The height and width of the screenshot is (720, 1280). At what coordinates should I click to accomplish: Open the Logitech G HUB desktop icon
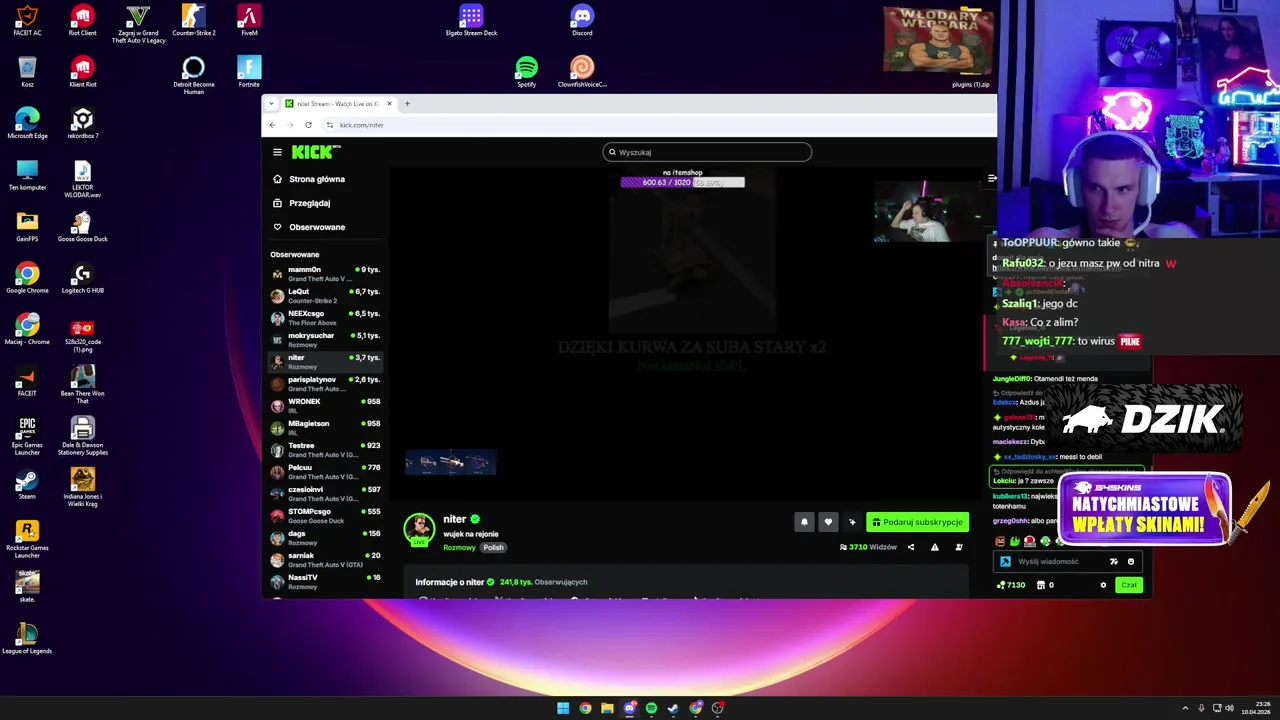(x=82, y=278)
